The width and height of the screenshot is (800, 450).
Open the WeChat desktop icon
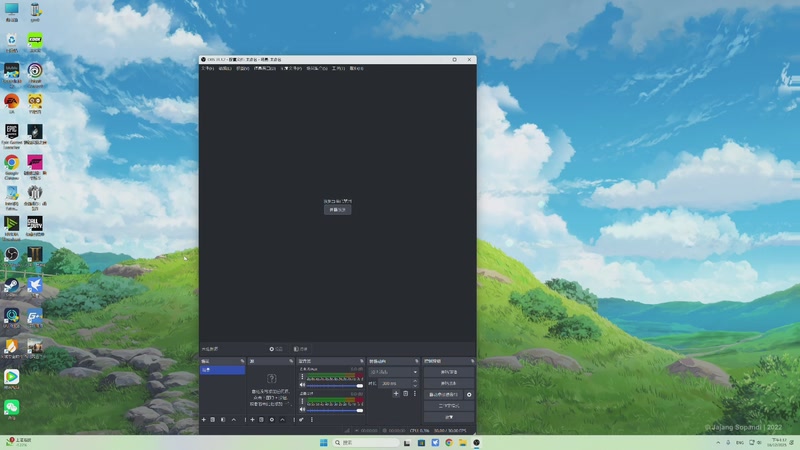click(x=11, y=410)
